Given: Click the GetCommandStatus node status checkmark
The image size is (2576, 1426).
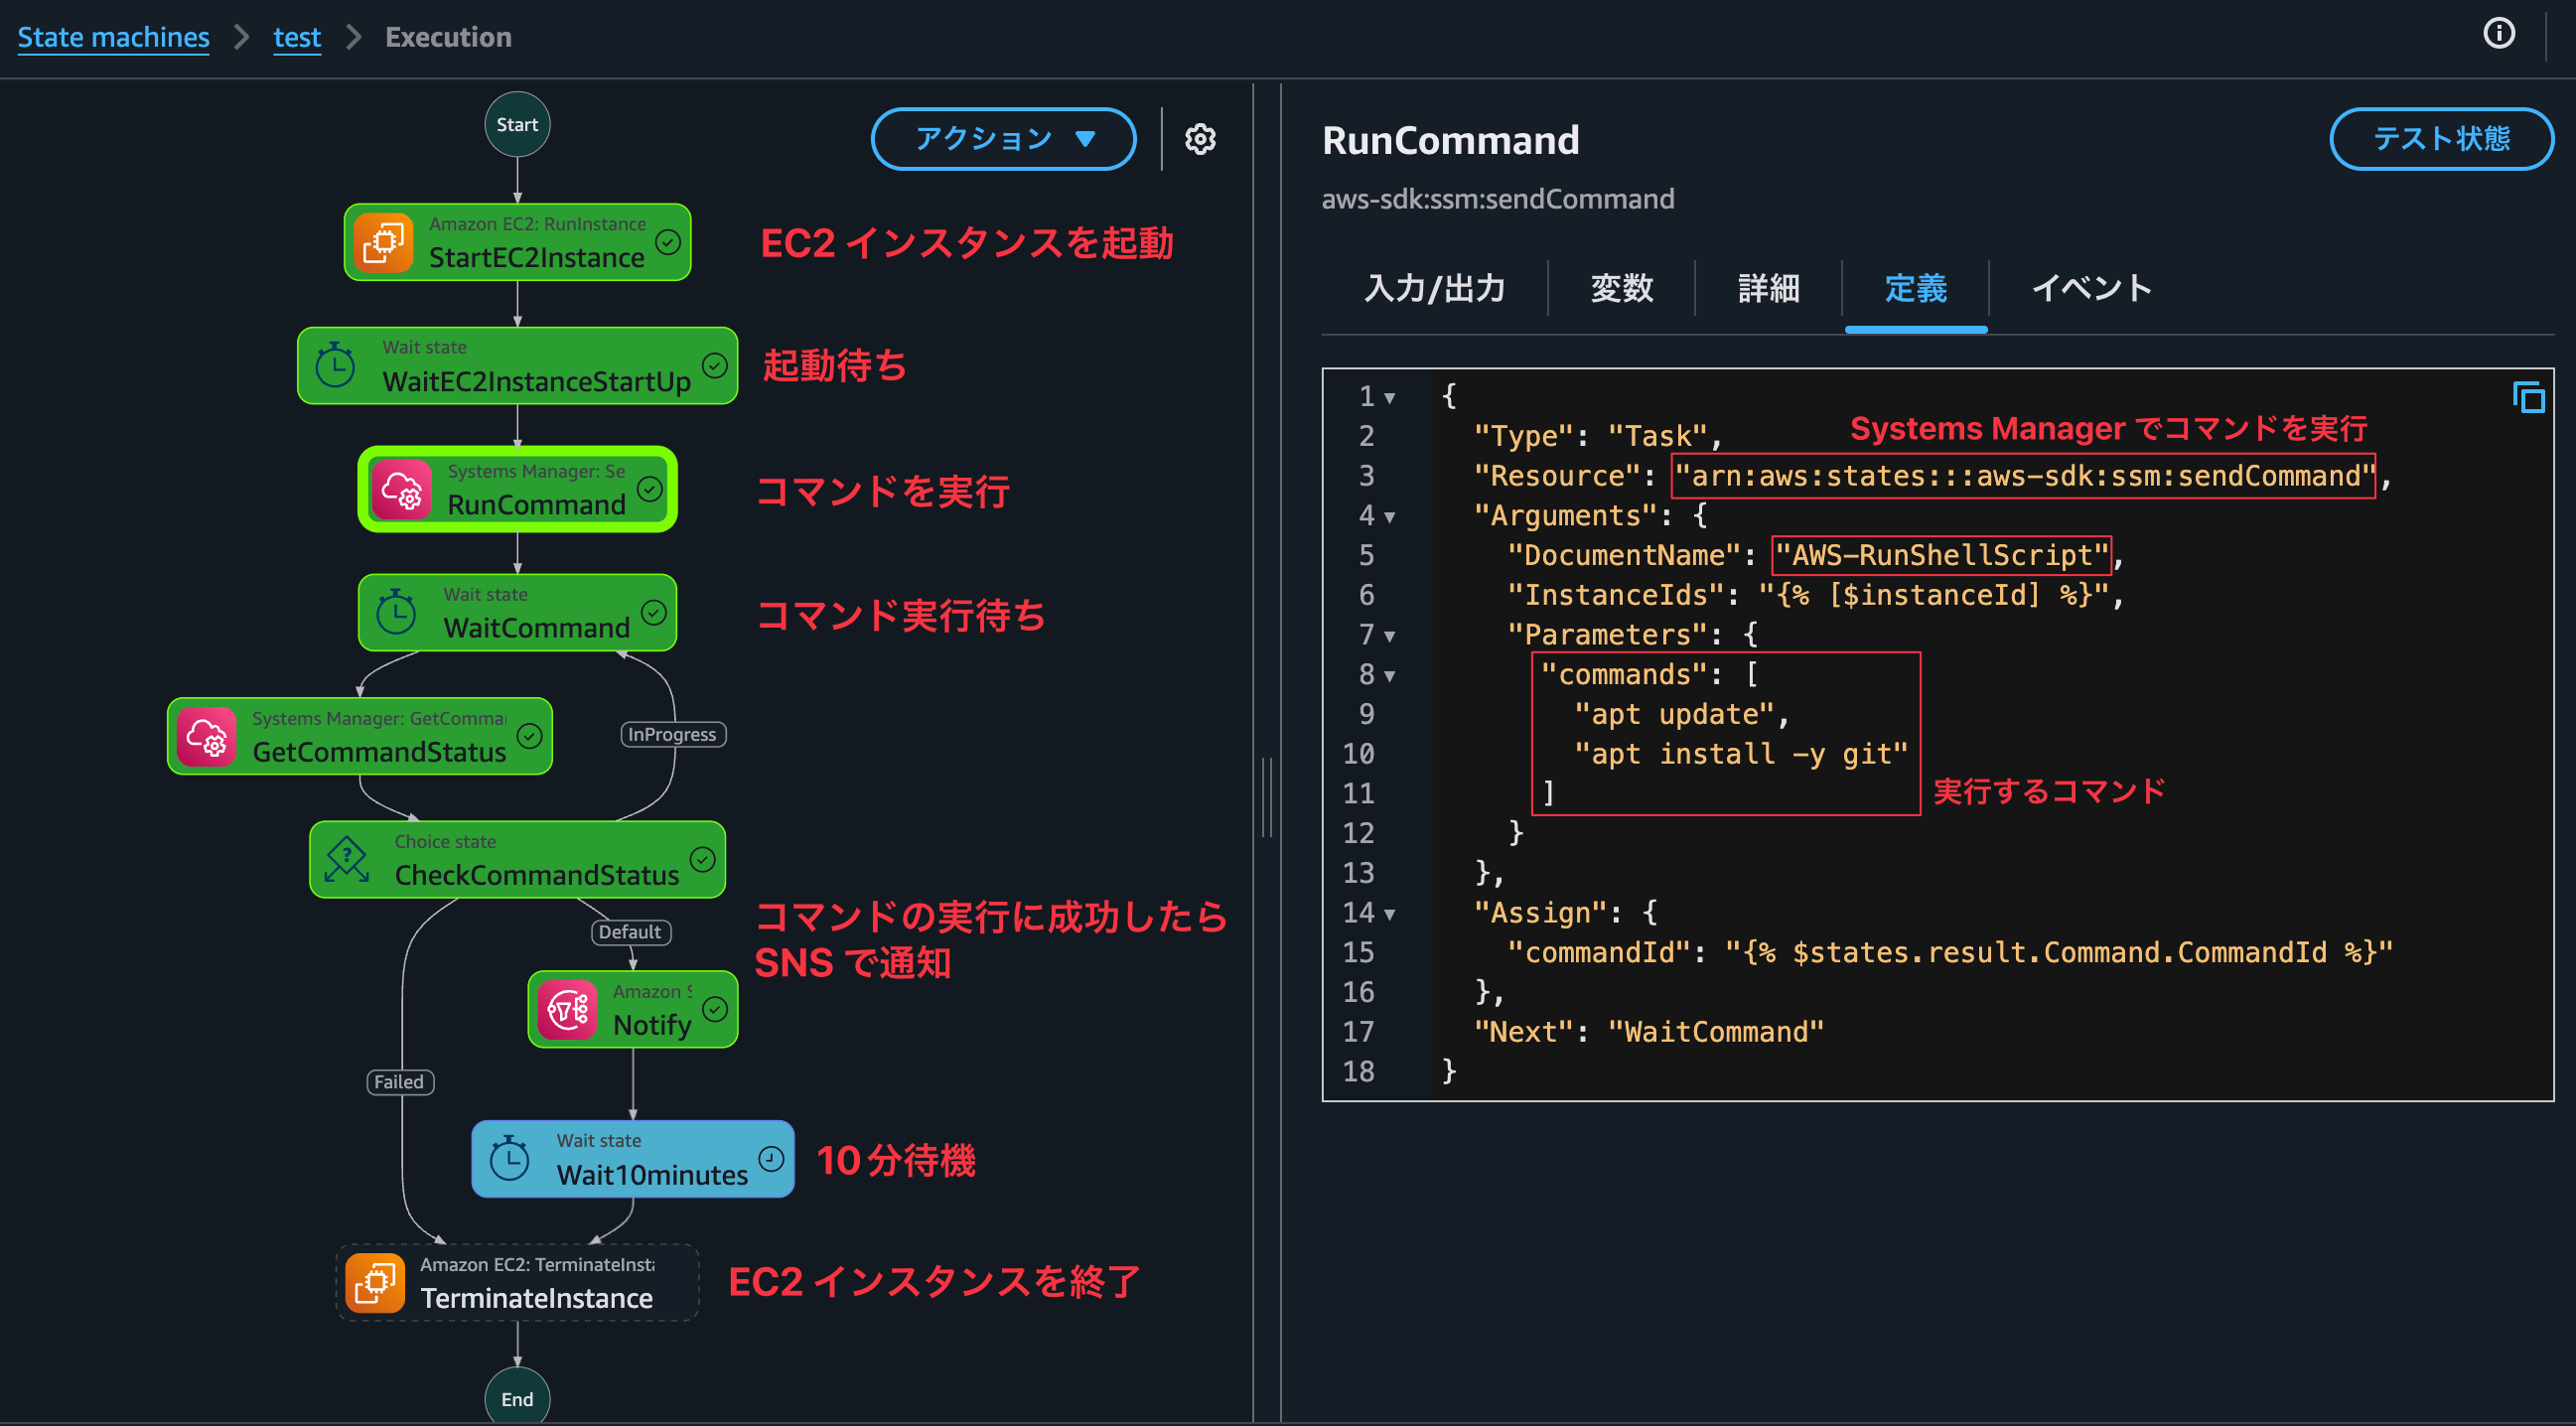Looking at the screenshot, I should (x=529, y=736).
